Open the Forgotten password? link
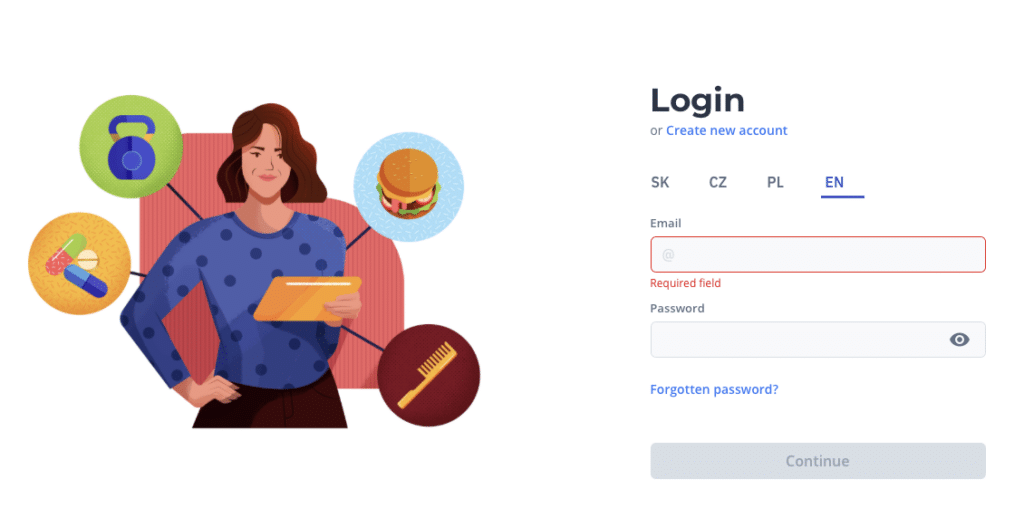This screenshot has width=1024, height=527. pos(714,389)
